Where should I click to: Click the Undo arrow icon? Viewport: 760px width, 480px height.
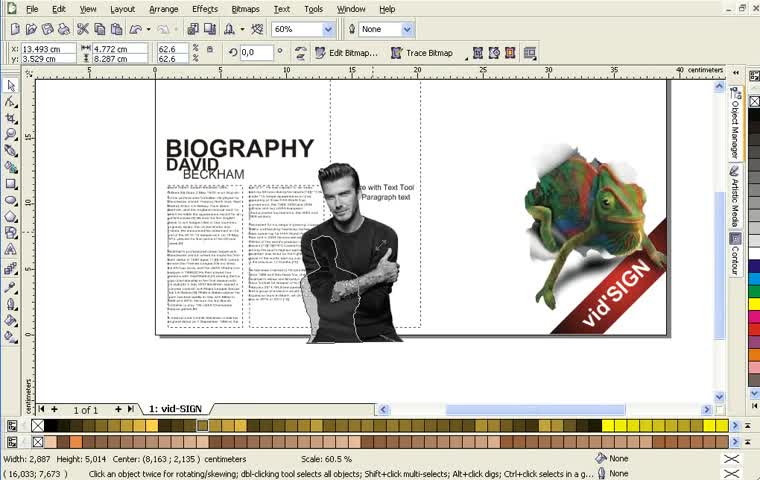[x=136, y=29]
